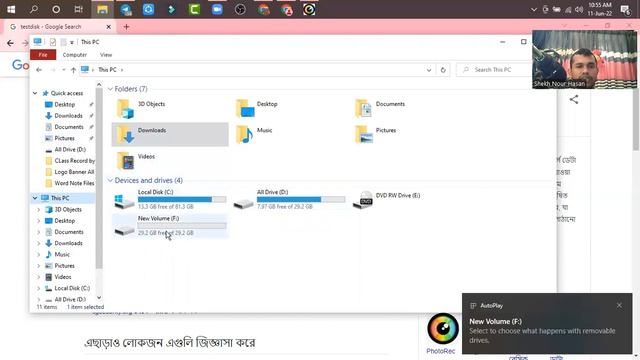The height and width of the screenshot is (360, 640).
Task: Go up one folder level arrow
Action: point(73,70)
